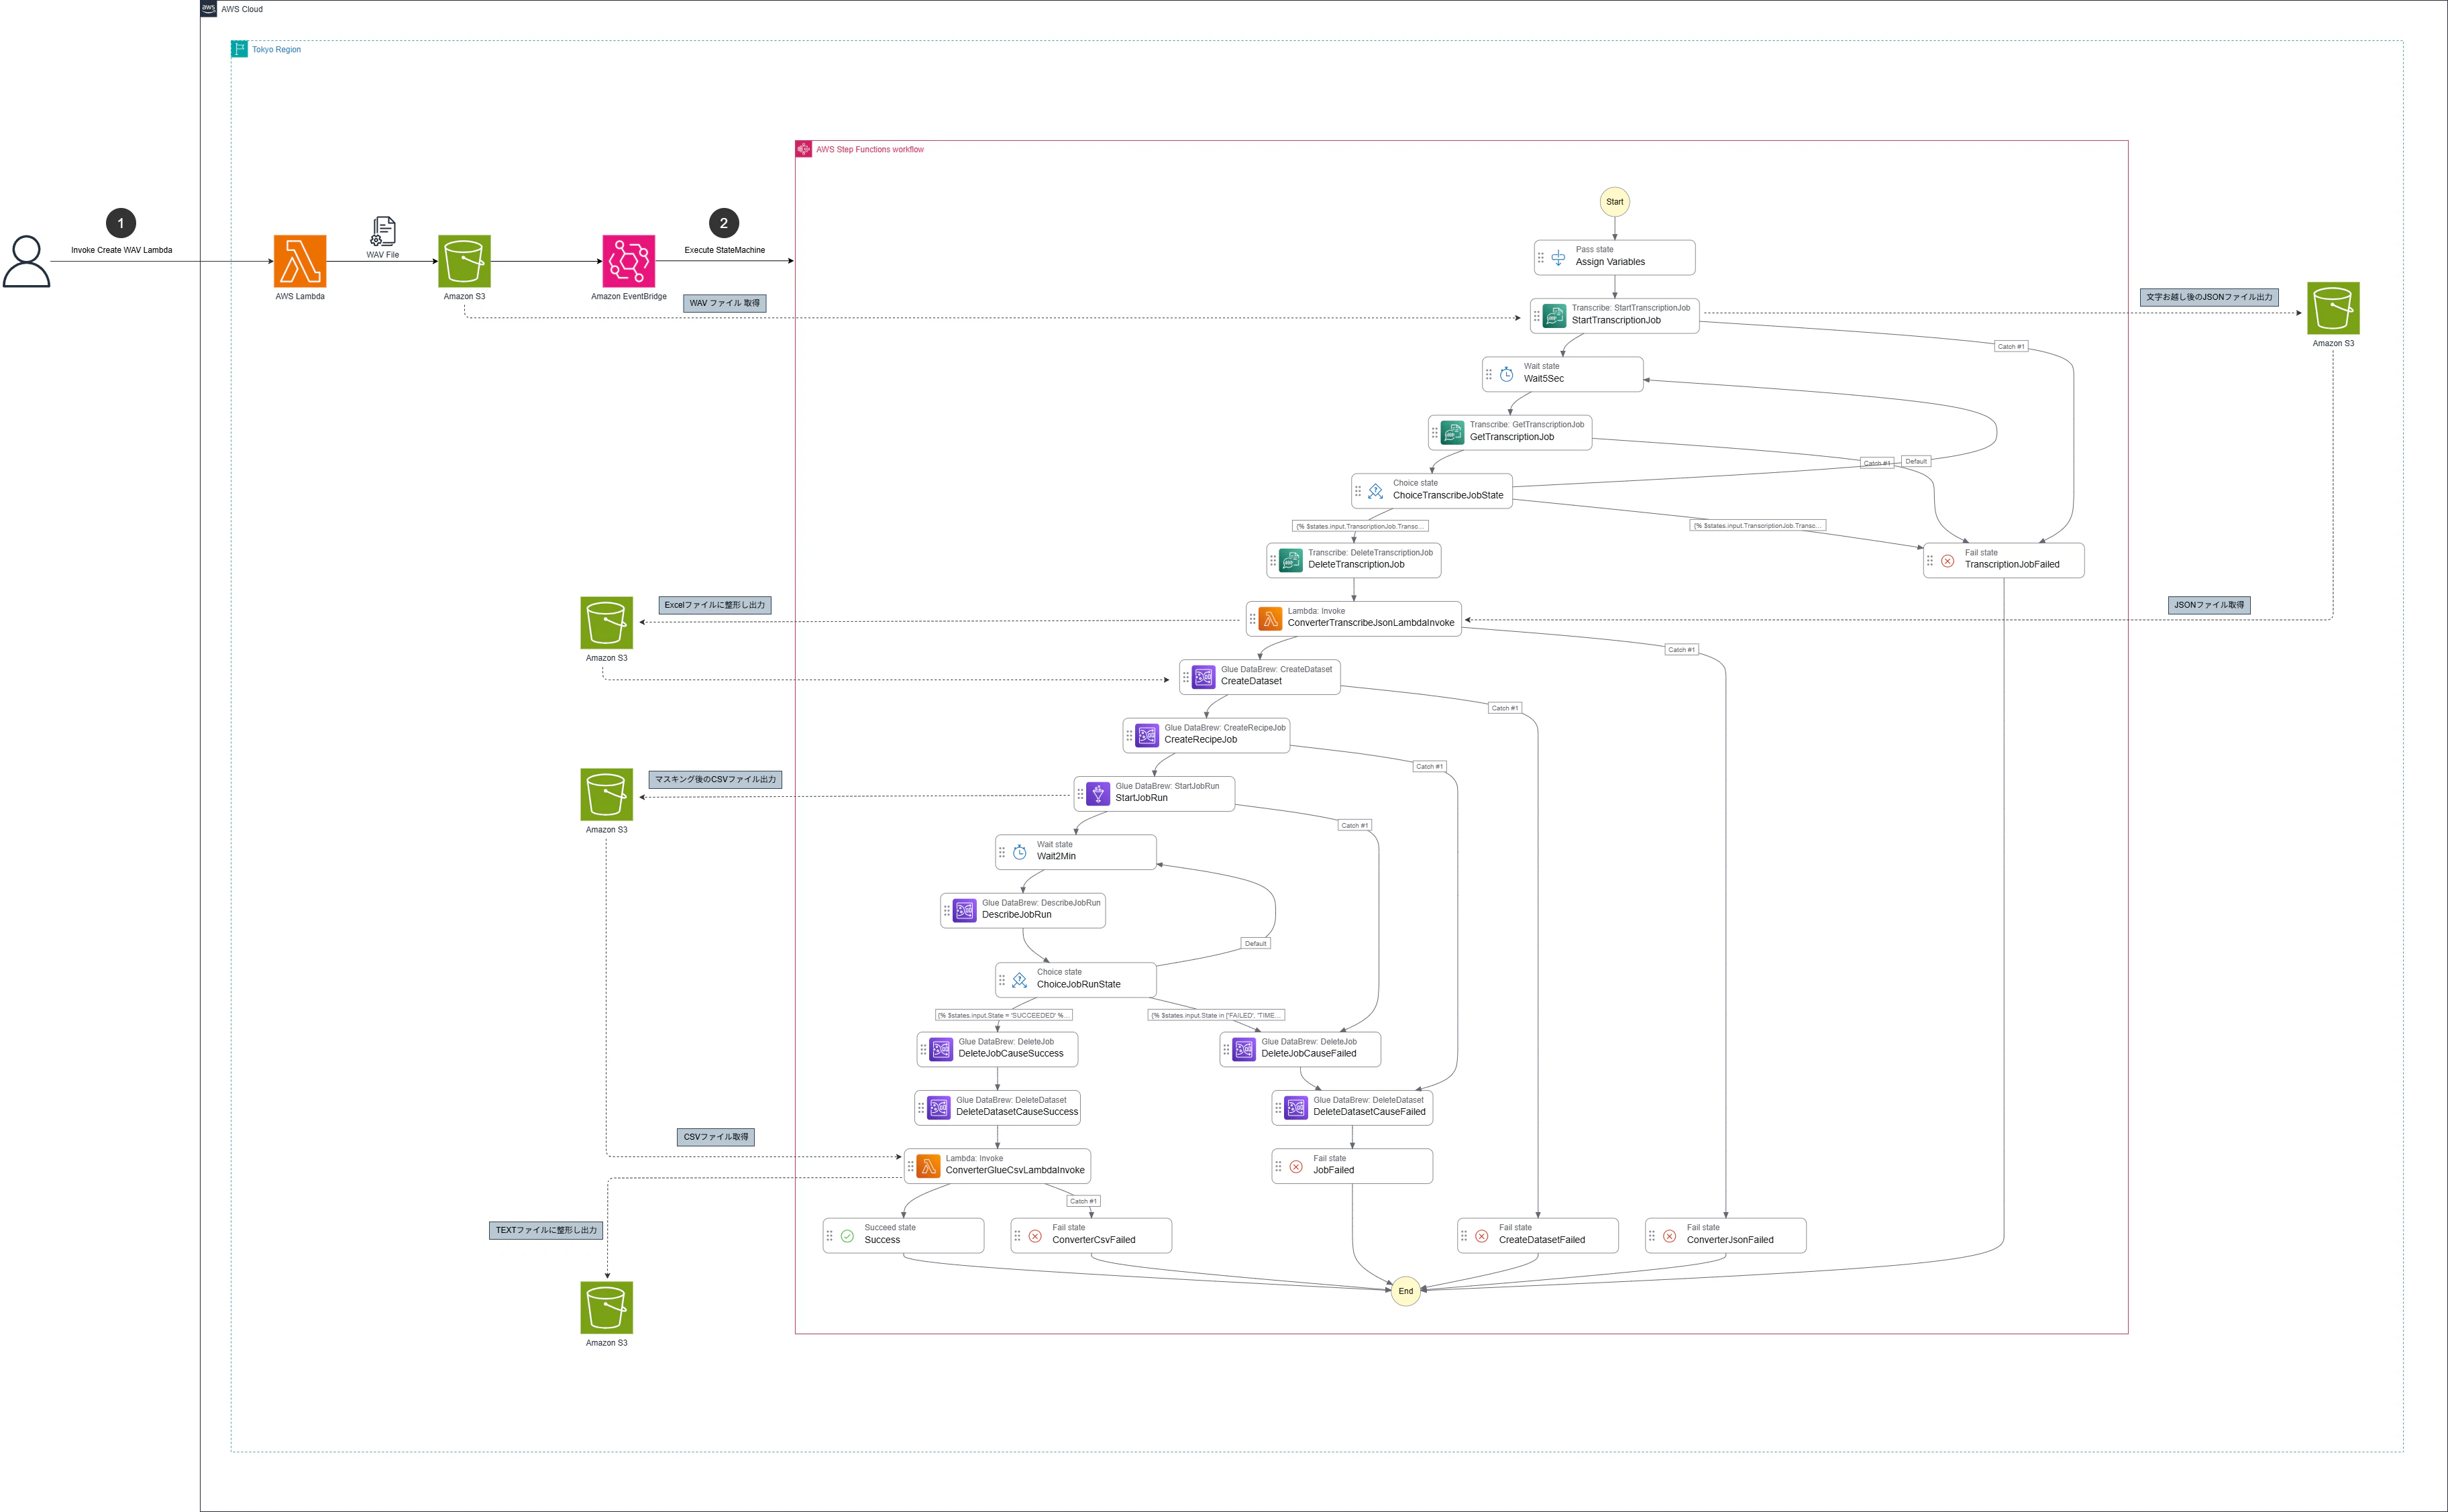
Task: Select the SUCCEEDED condition label under ChoiceJobRunState
Action: tap(1004, 1015)
